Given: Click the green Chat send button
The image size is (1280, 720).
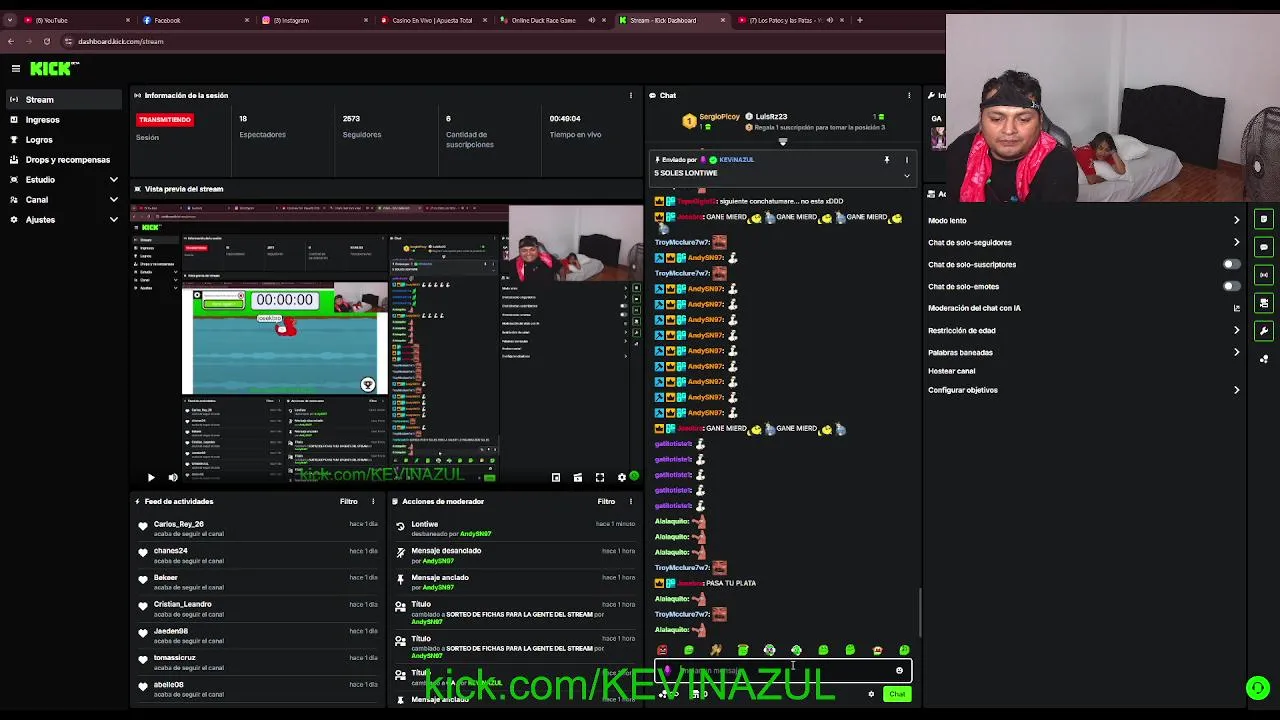Looking at the screenshot, I should point(897,694).
